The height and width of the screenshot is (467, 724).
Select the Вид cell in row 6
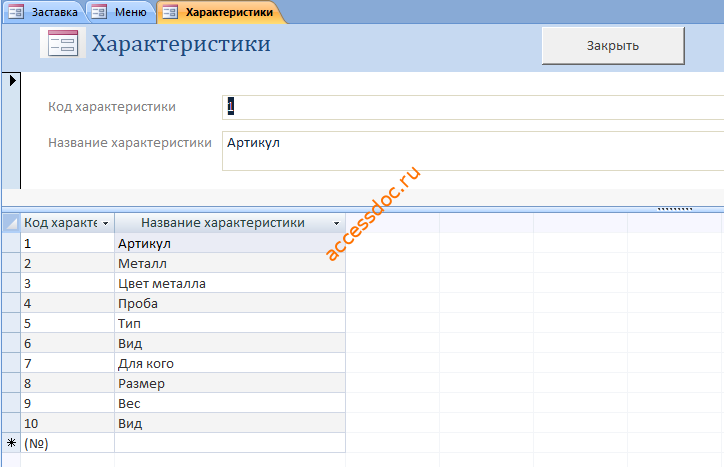coord(229,343)
